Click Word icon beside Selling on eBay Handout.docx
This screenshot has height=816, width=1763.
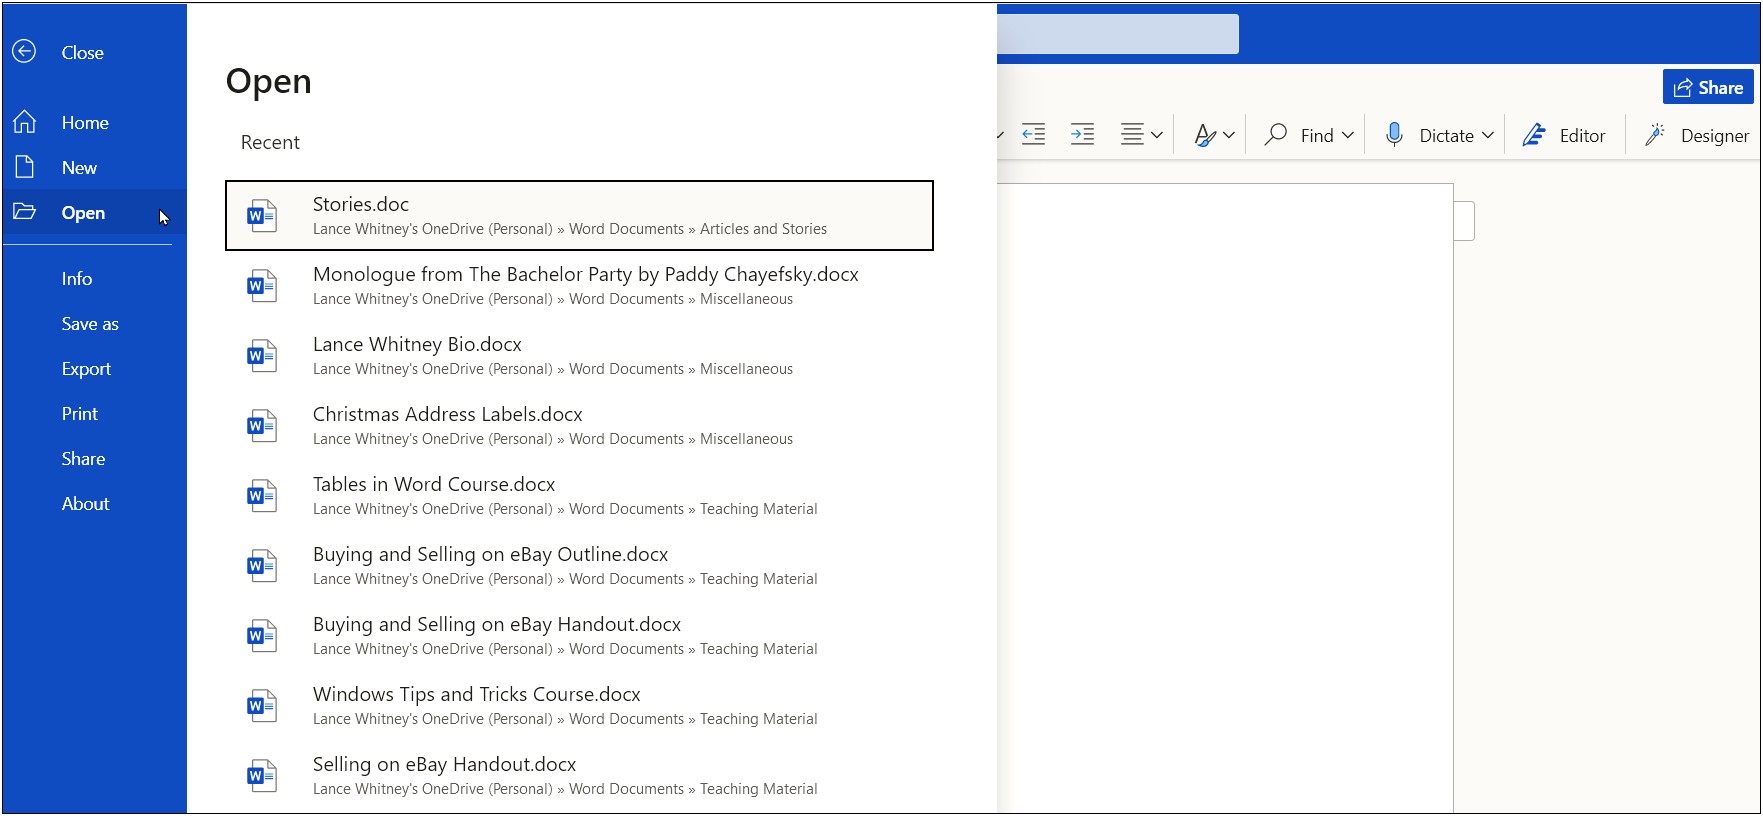tap(262, 775)
